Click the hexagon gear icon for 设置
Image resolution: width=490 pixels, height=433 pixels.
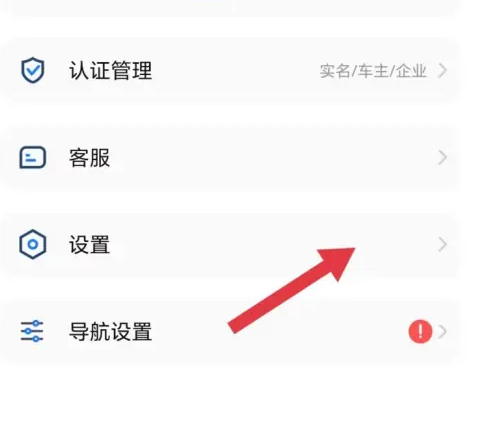32,244
